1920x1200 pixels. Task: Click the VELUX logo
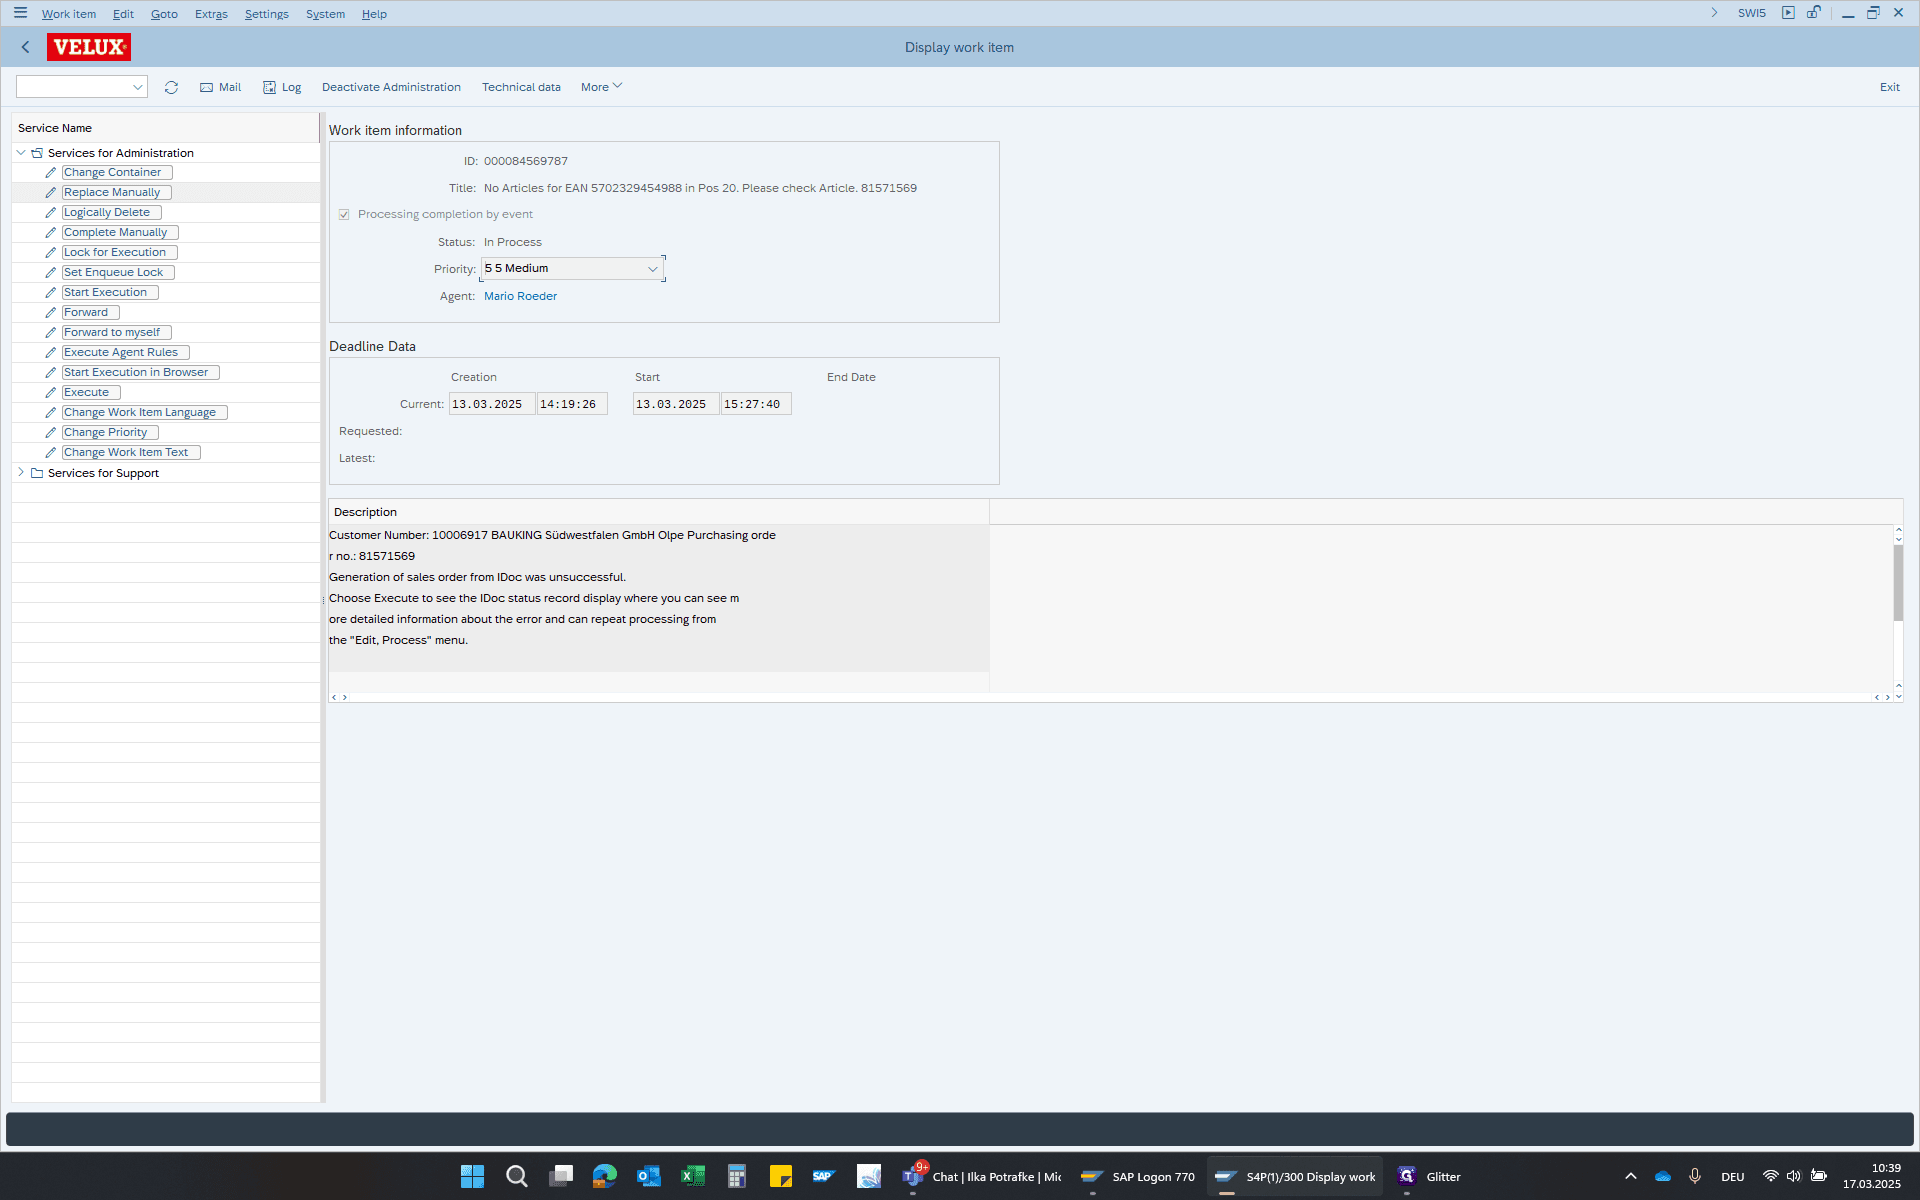pyautogui.click(x=89, y=47)
